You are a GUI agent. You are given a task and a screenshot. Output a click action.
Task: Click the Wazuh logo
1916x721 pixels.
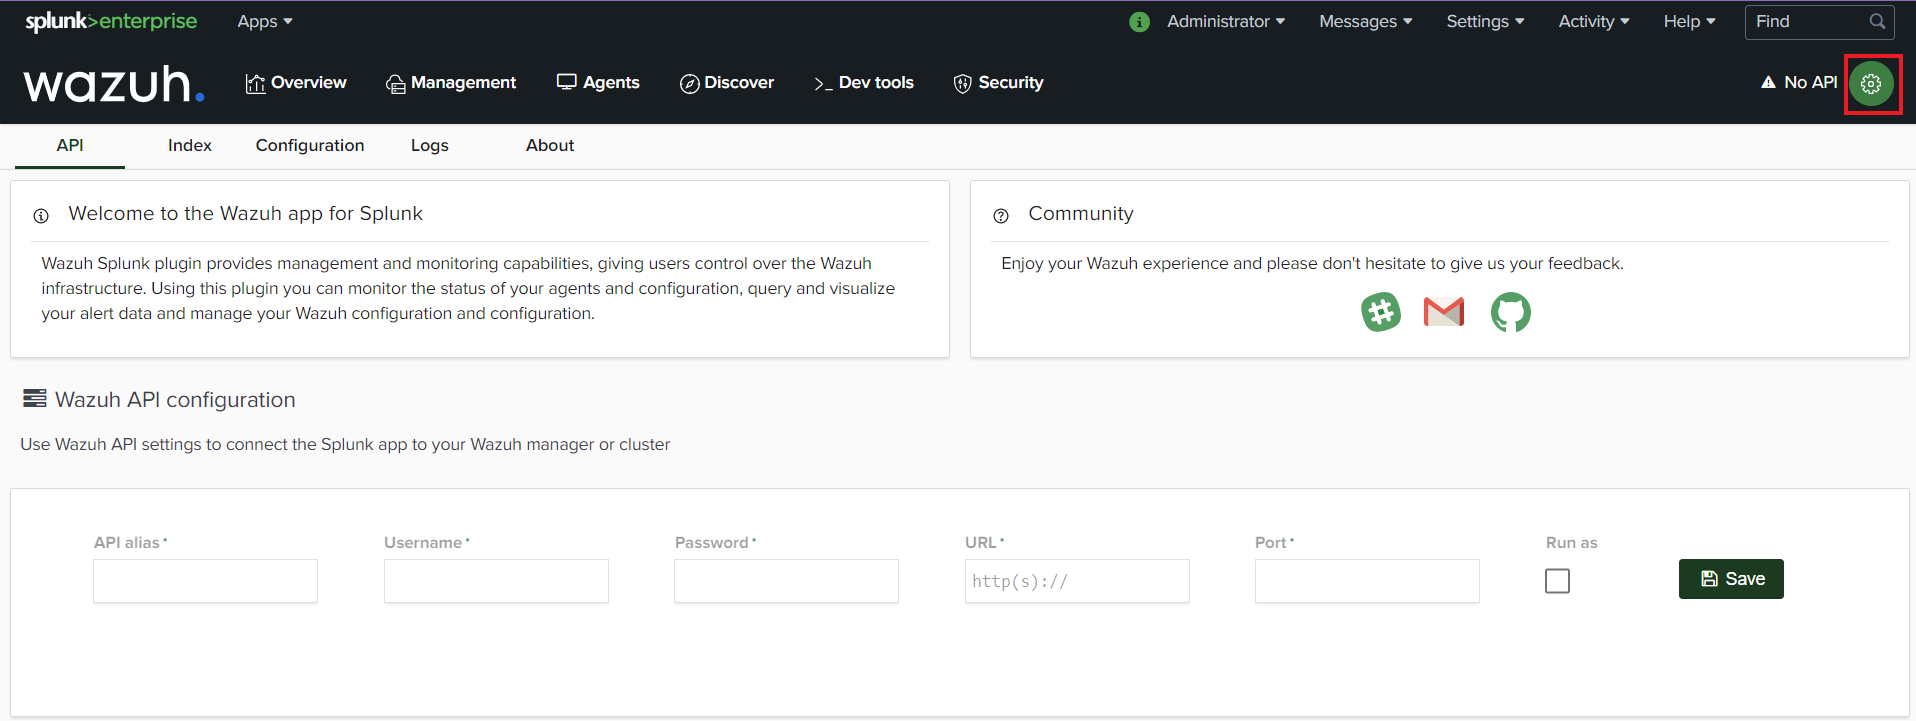click(114, 84)
